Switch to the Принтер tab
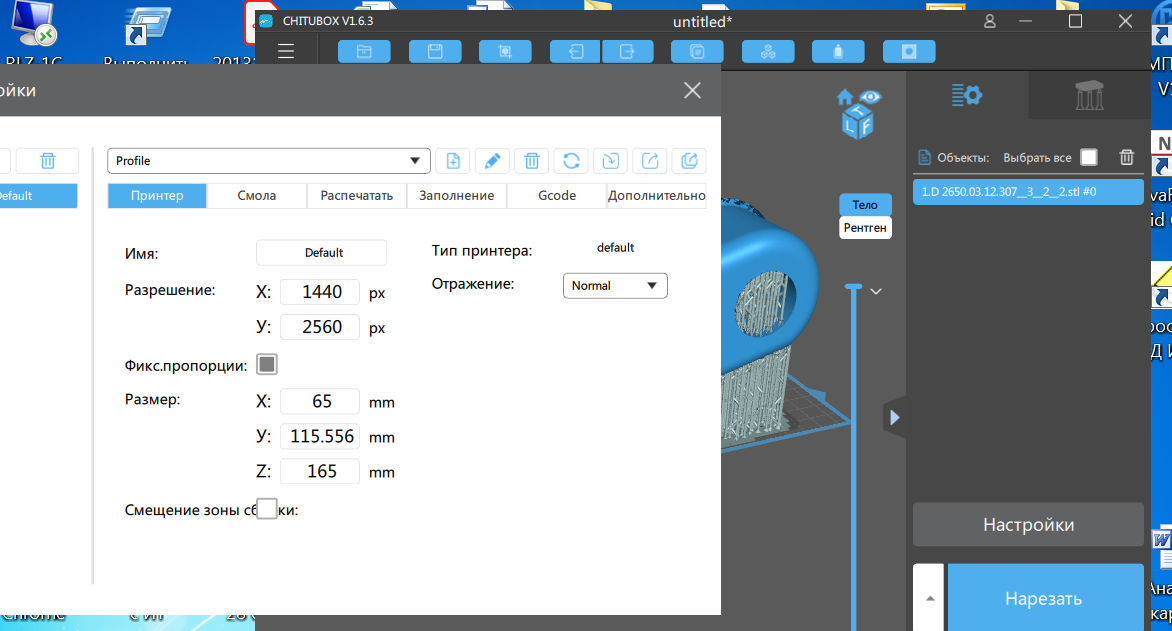Screen dimensions: 1172x631 [157, 195]
